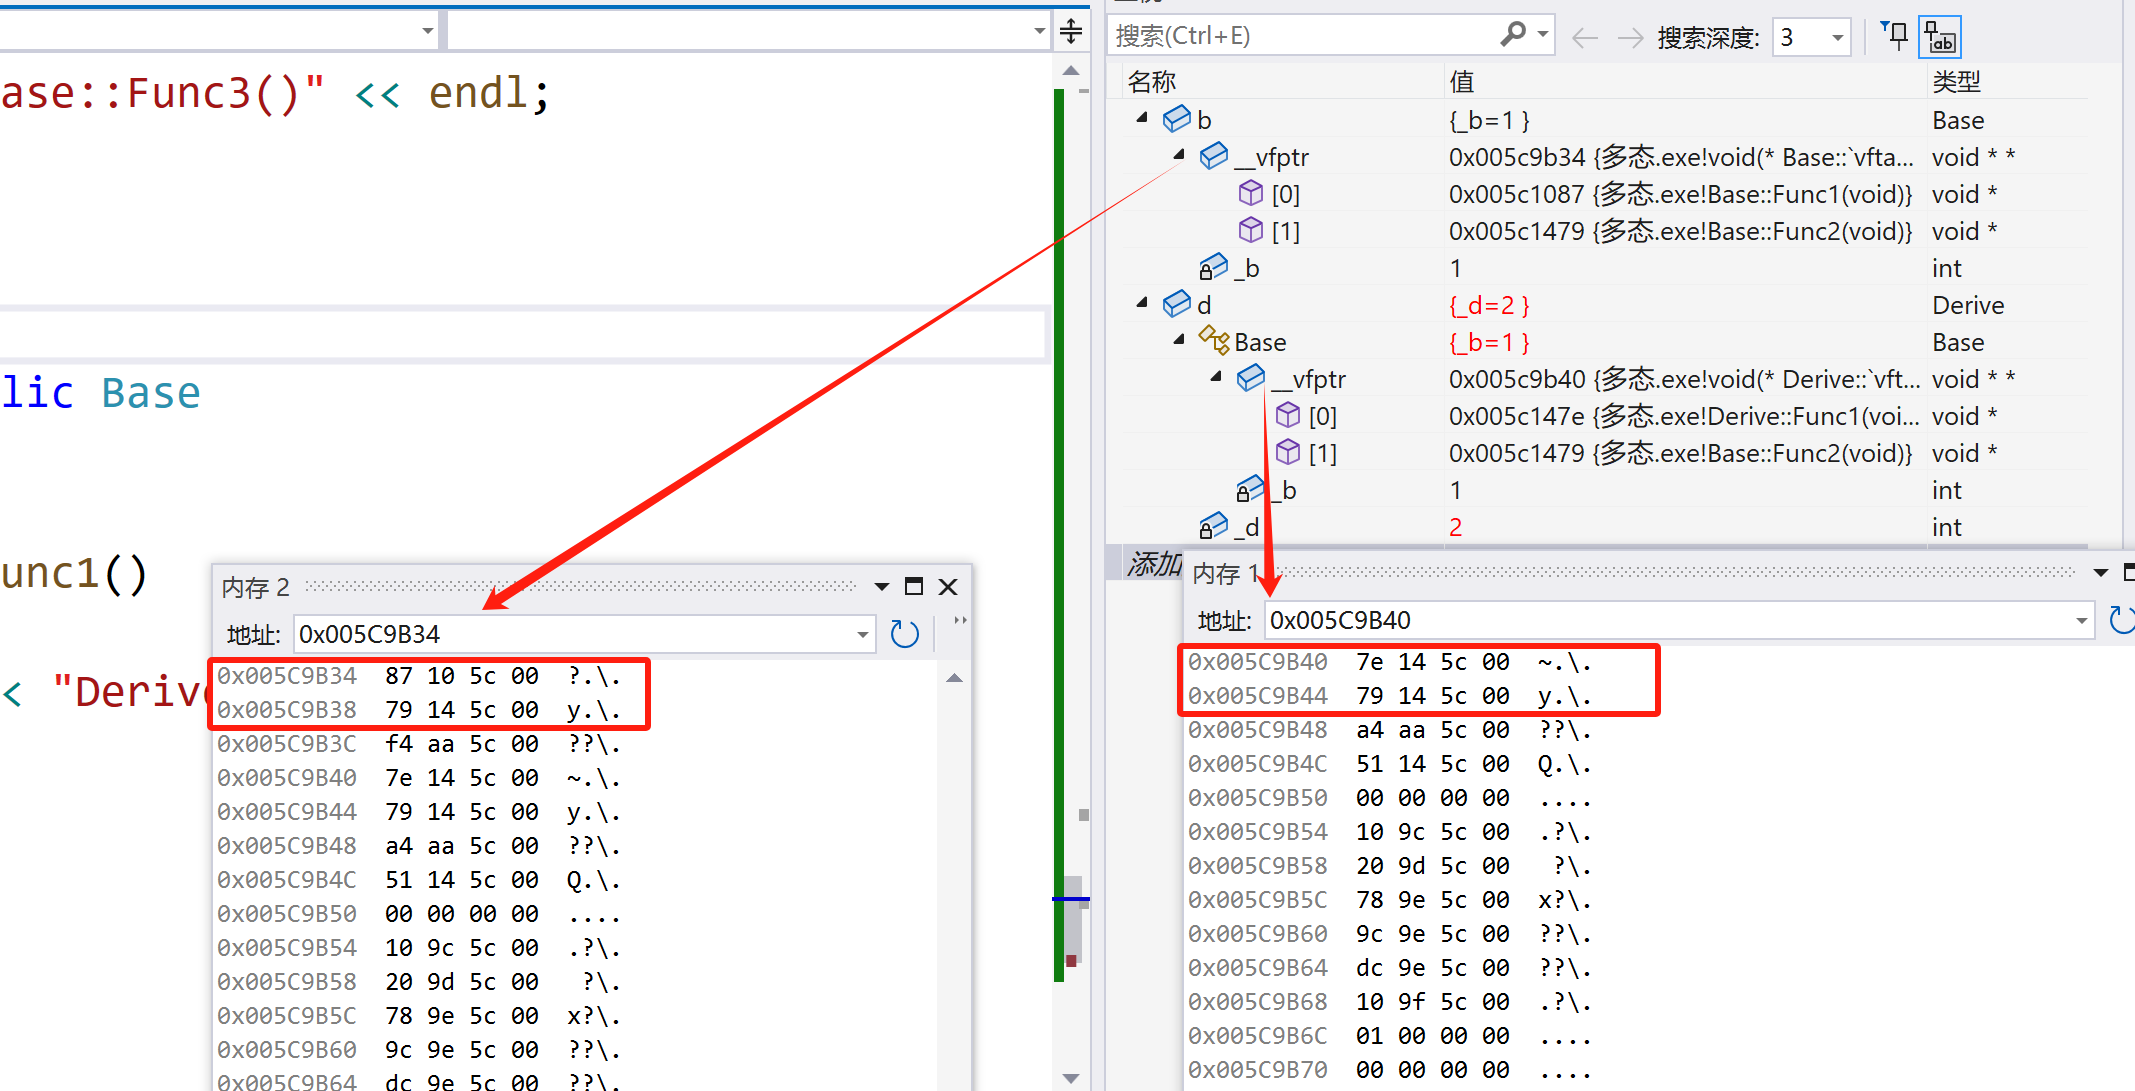The height and width of the screenshot is (1091, 2135).
Task: Select the _d private member icon
Action: (x=1214, y=525)
